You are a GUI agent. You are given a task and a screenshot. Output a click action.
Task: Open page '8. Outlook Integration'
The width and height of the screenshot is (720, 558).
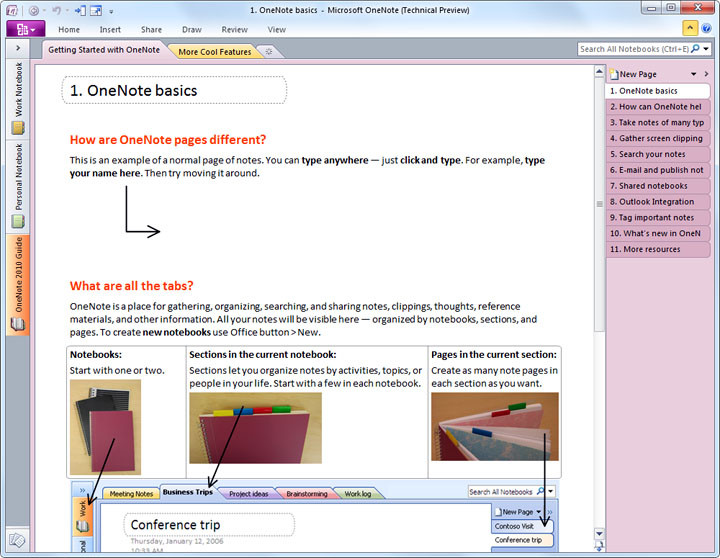(x=658, y=202)
